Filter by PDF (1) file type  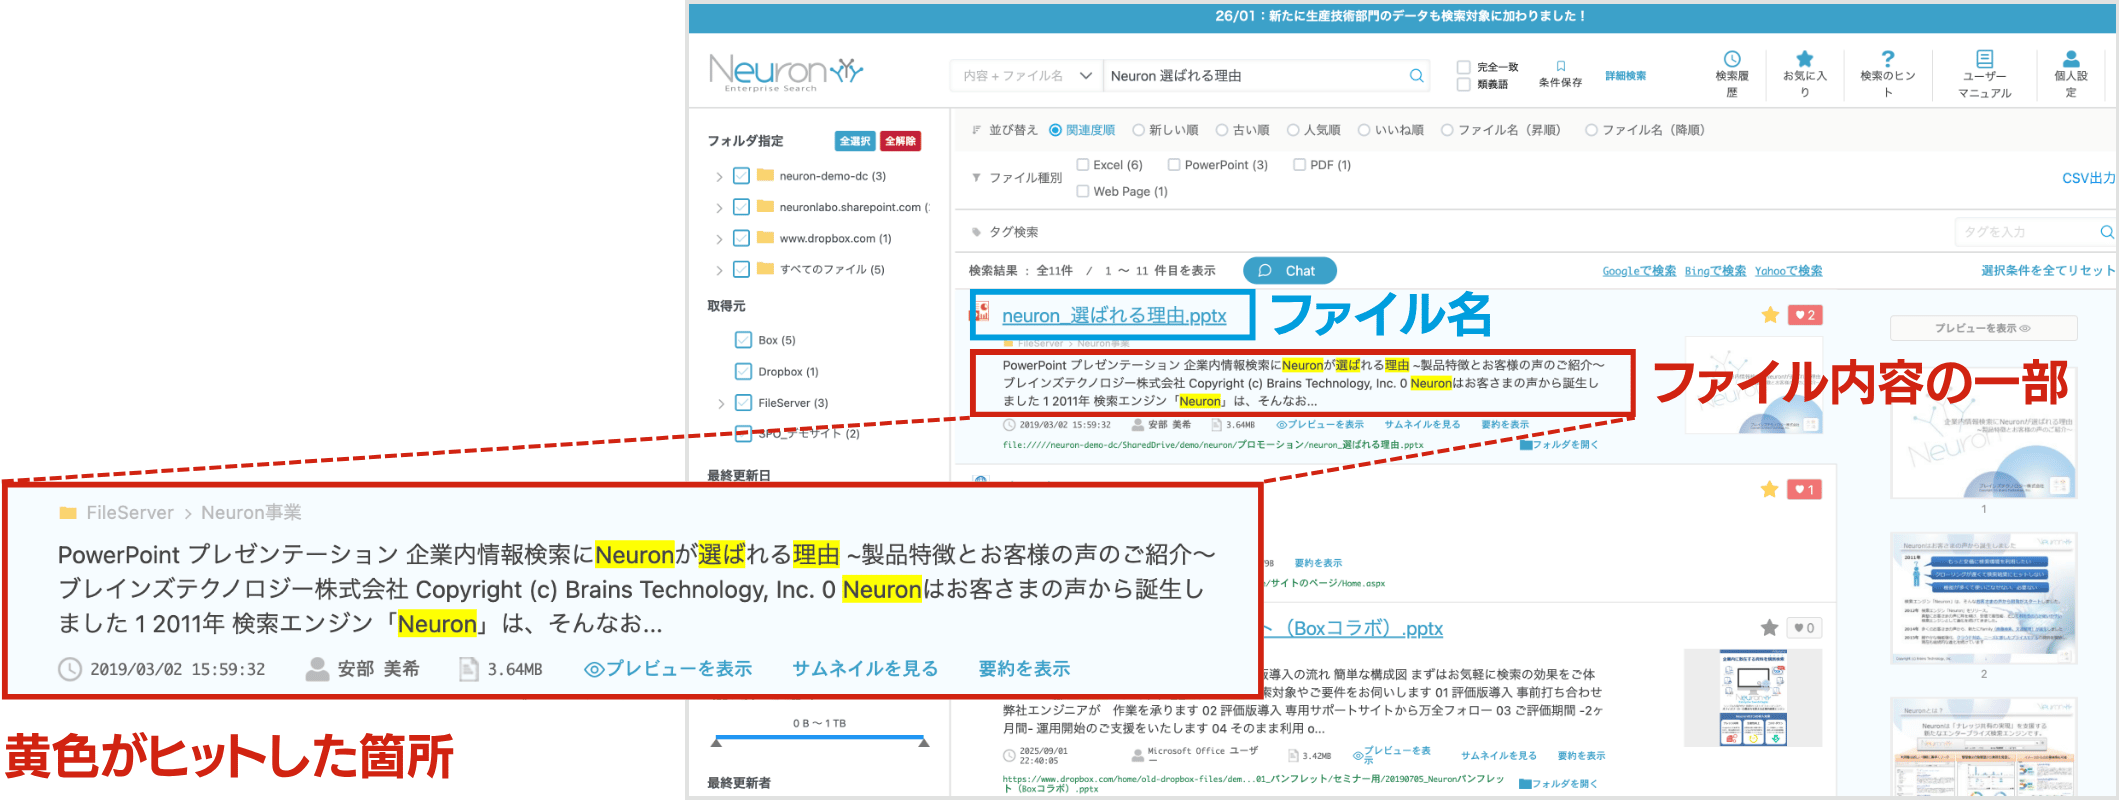[1299, 165]
